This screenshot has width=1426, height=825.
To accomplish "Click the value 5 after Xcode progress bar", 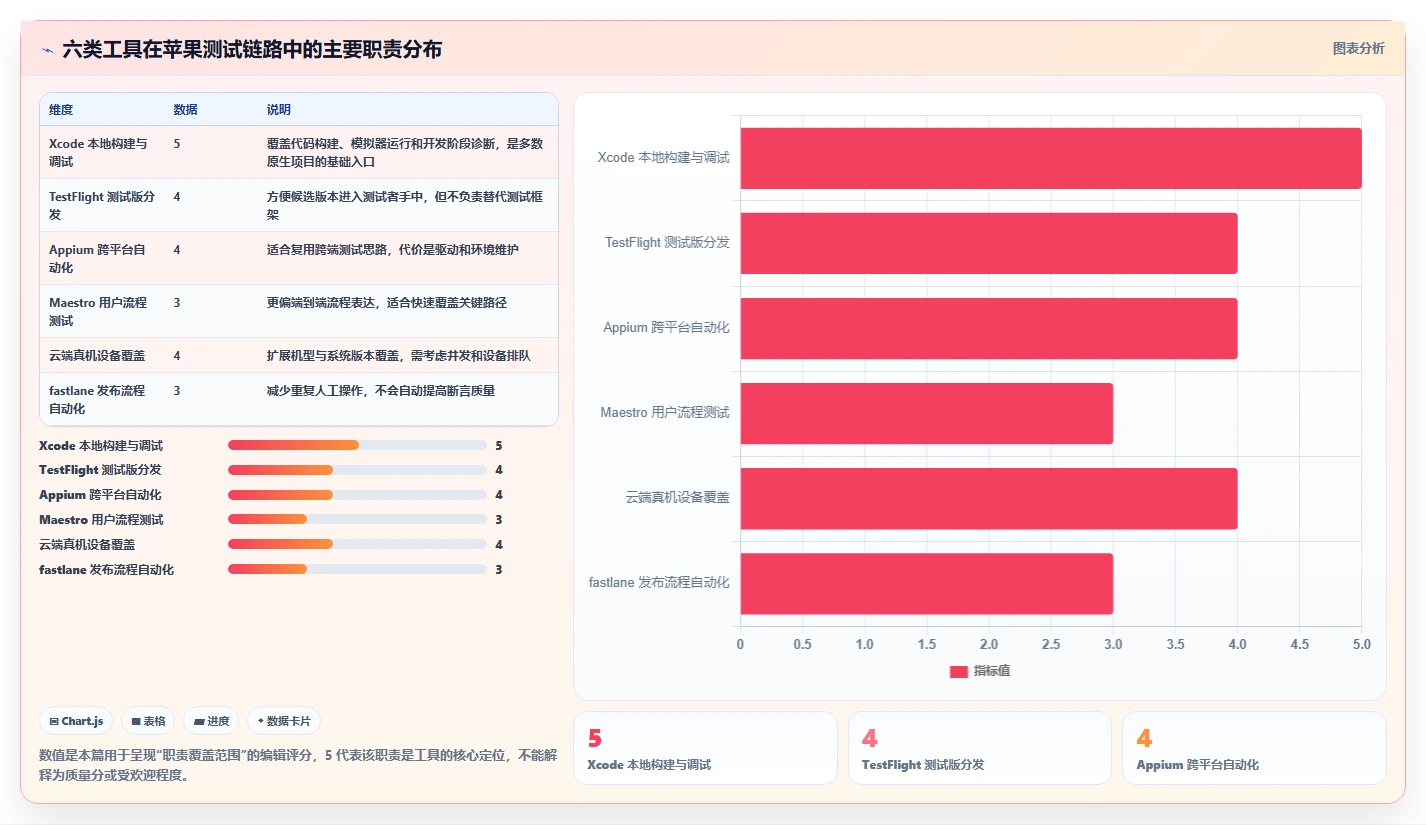I will coord(498,445).
